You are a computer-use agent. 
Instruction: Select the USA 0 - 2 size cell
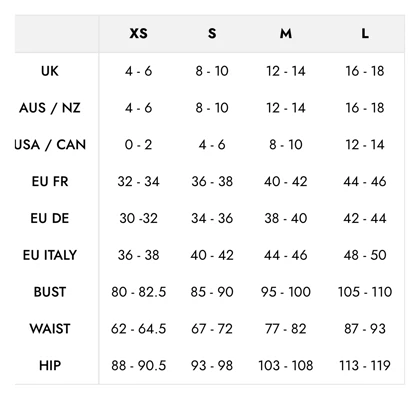coord(138,145)
